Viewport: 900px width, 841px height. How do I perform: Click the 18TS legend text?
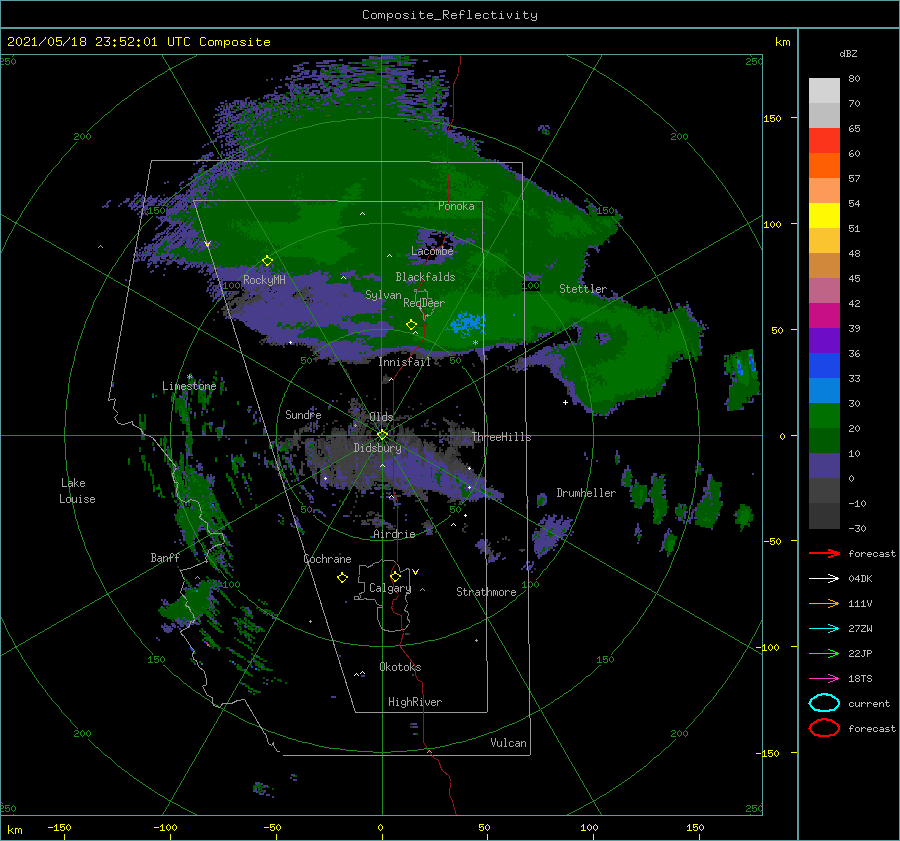click(x=860, y=679)
